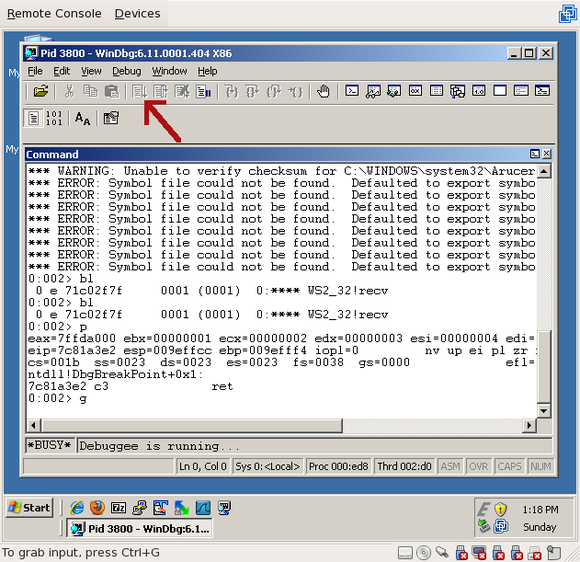This screenshot has height=562, width=580.
Task: Open the Scratch Pad toolbar icon
Action: pos(500,91)
